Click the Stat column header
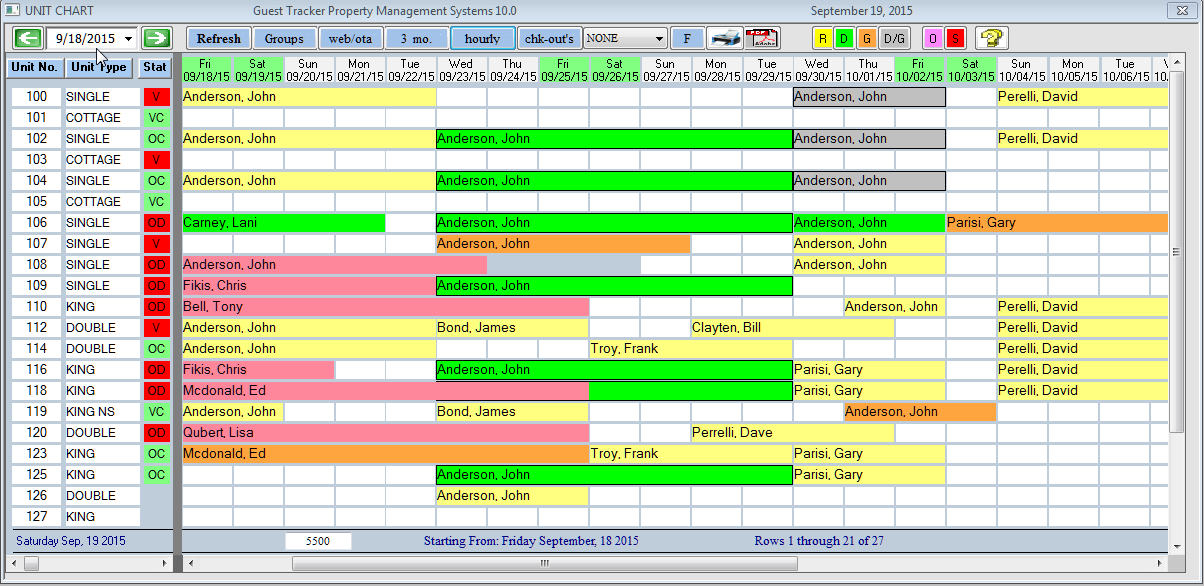 coord(155,67)
